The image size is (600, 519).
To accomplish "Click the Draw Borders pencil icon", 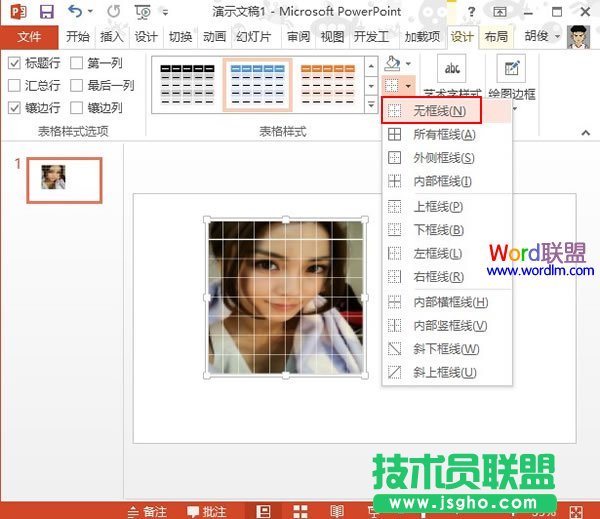I will coord(511,68).
